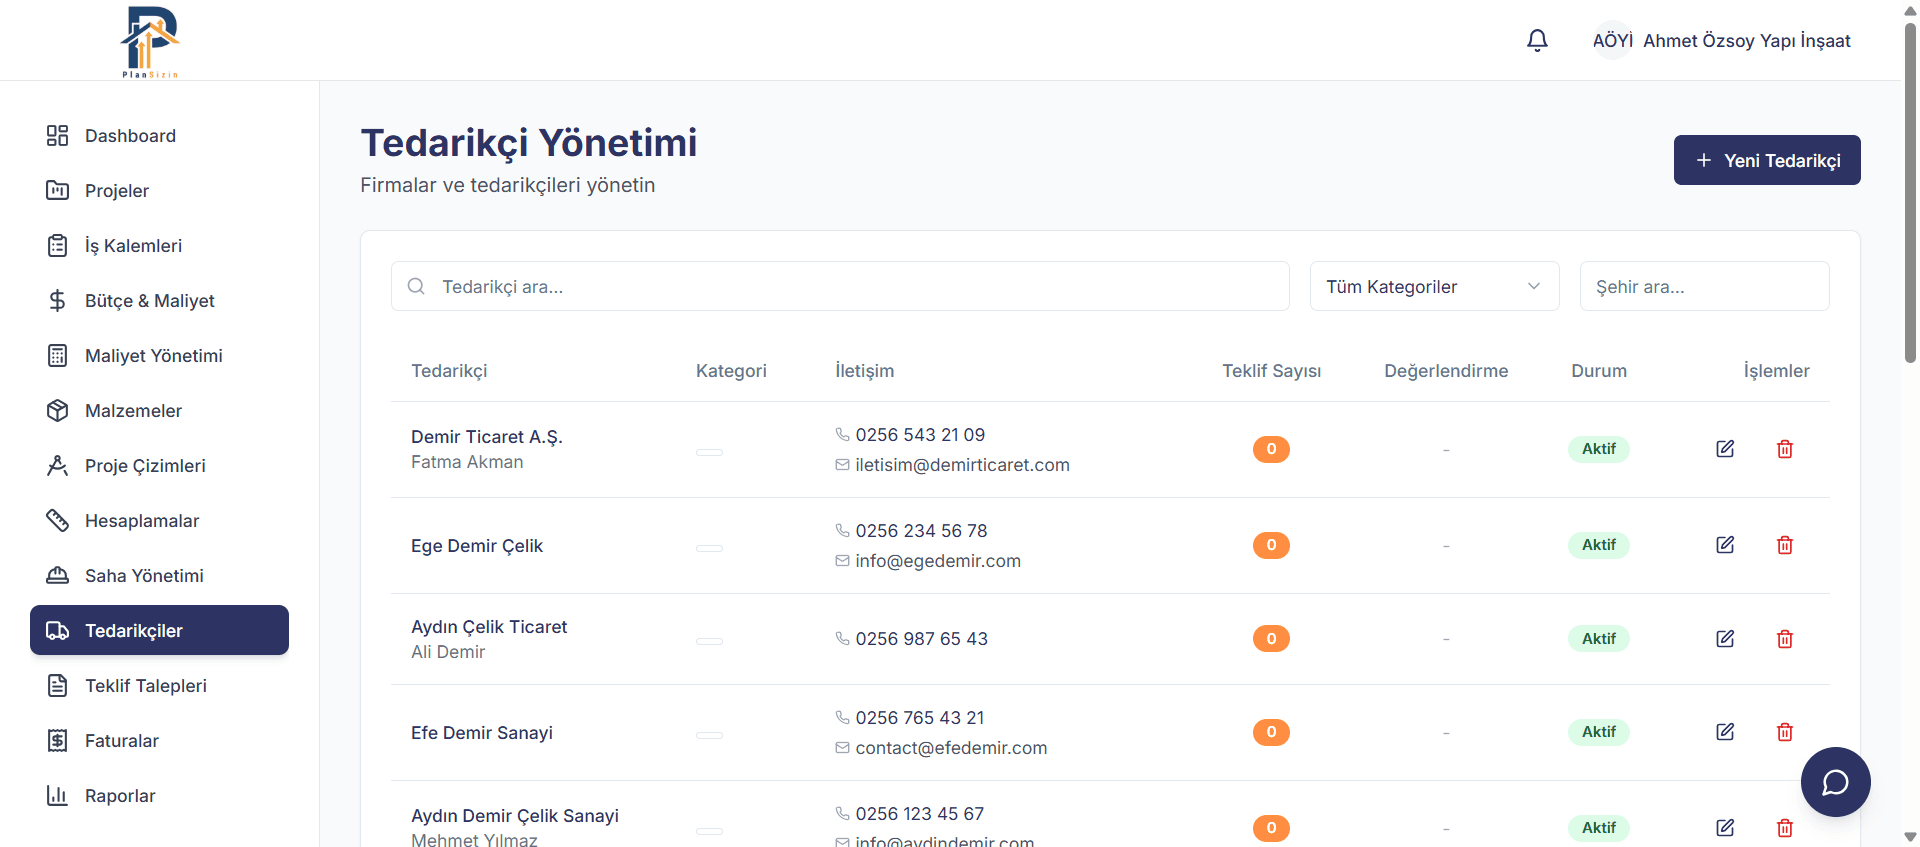
Task: Edit Ege Demir Çelik supplier
Action: point(1725,545)
